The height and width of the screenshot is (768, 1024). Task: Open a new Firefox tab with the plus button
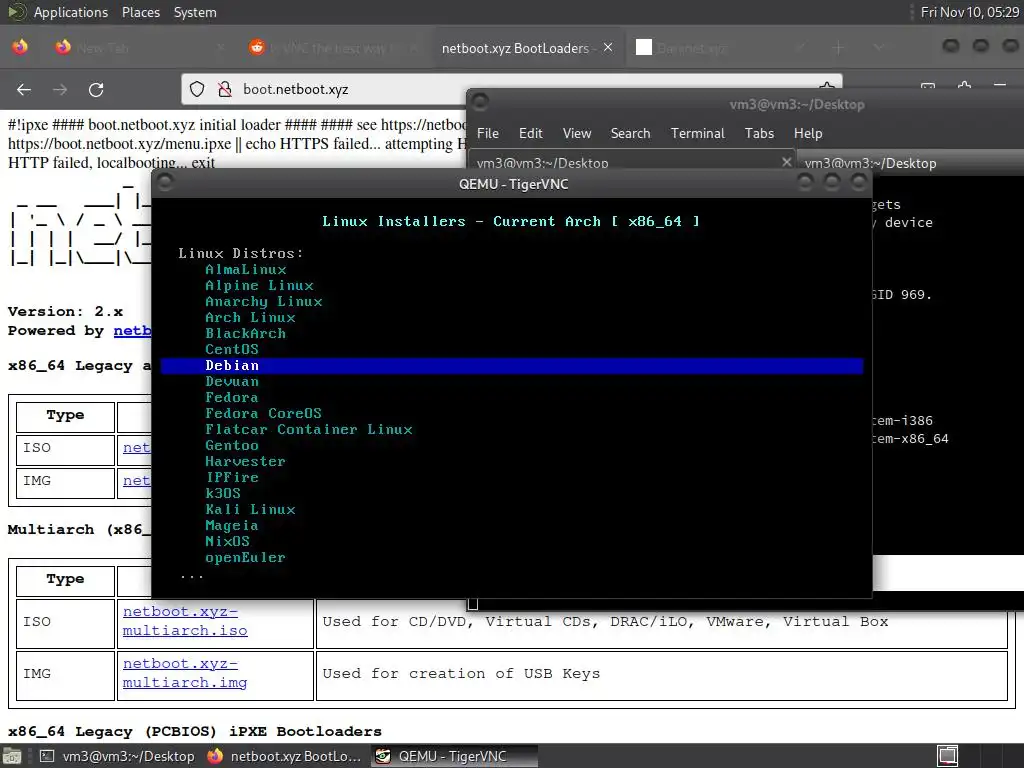click(839, 48)
